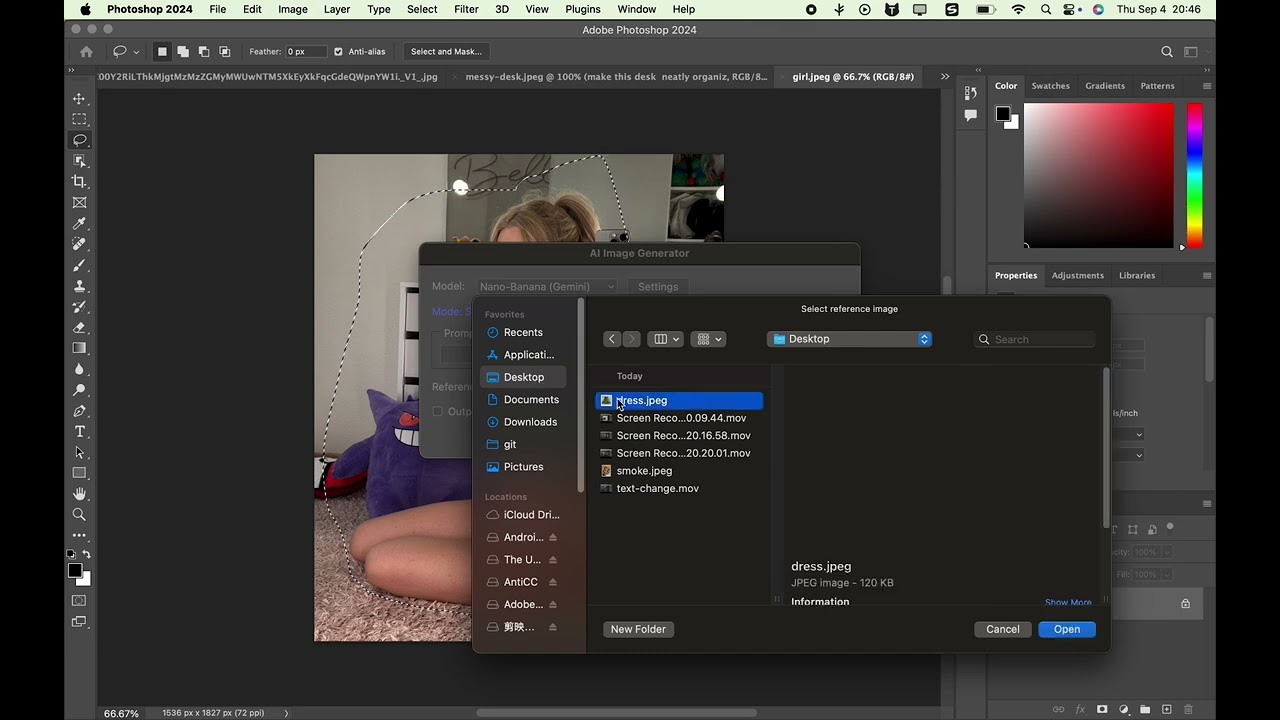This screenshot has width=1280, height=720.
Task: Select the Move tool
Action: point(79,98)
